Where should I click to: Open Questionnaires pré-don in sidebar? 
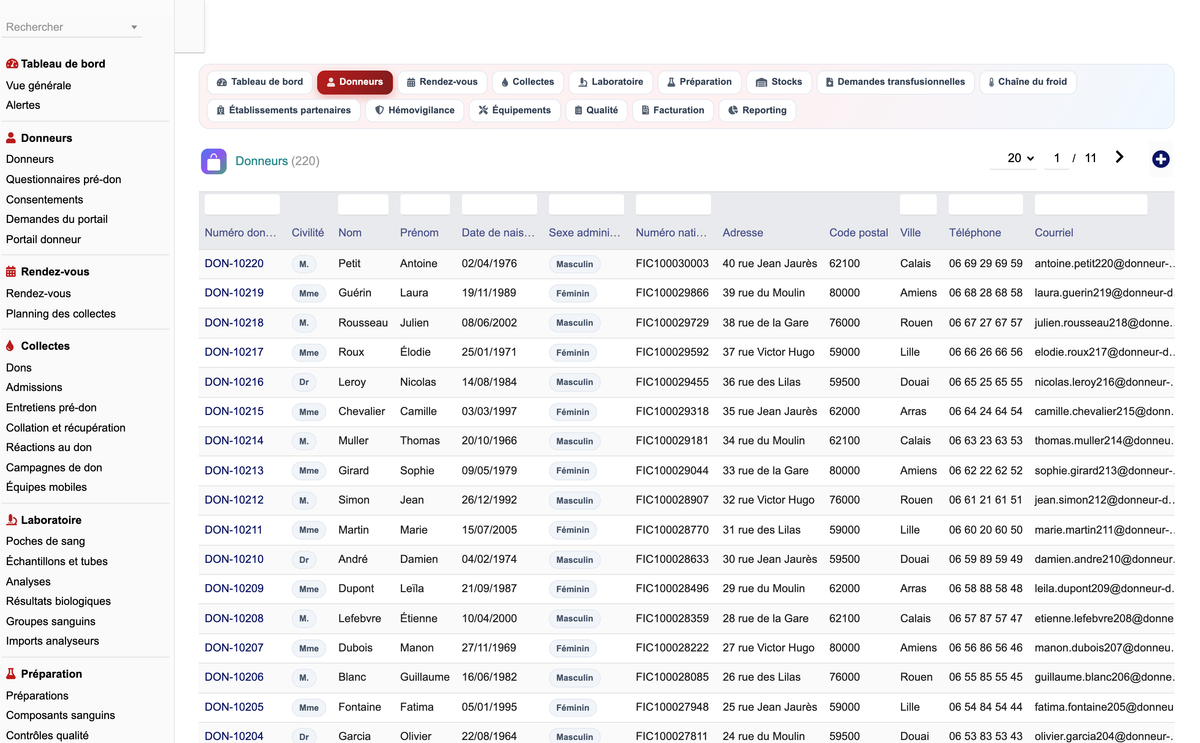(63, 180)
